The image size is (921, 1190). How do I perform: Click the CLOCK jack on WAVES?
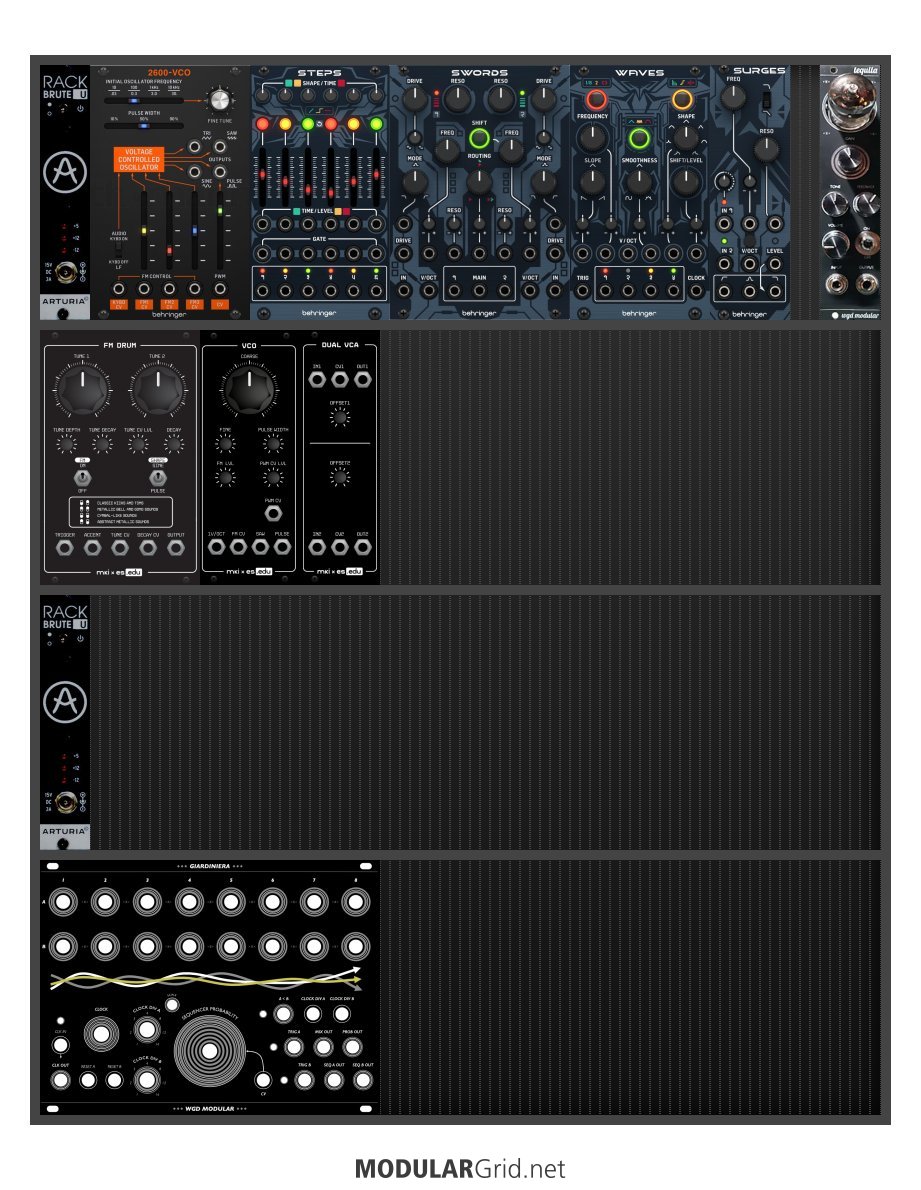696,291
